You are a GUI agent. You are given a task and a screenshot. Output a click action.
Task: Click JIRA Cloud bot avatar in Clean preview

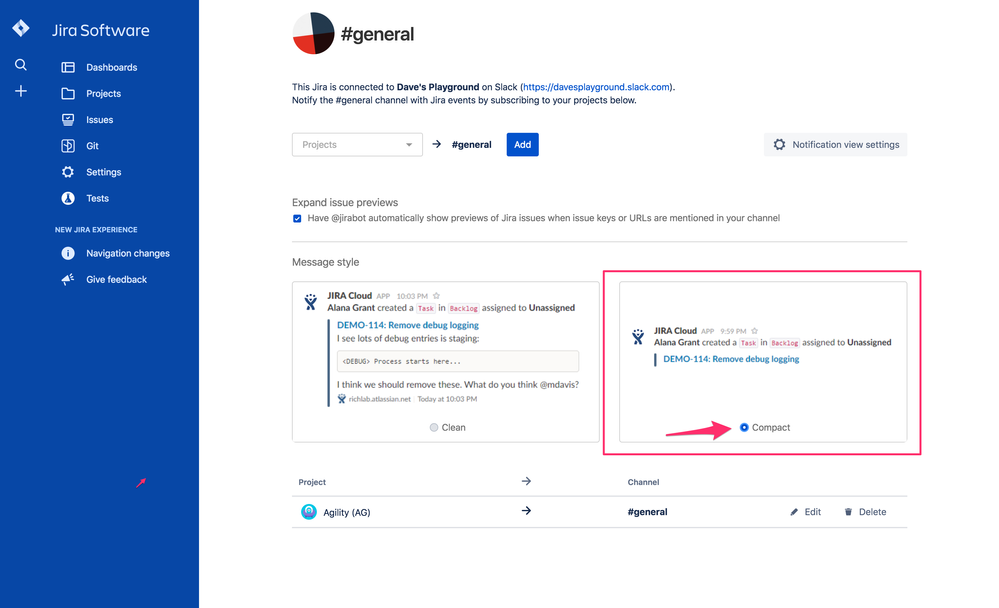click(311, 301)
